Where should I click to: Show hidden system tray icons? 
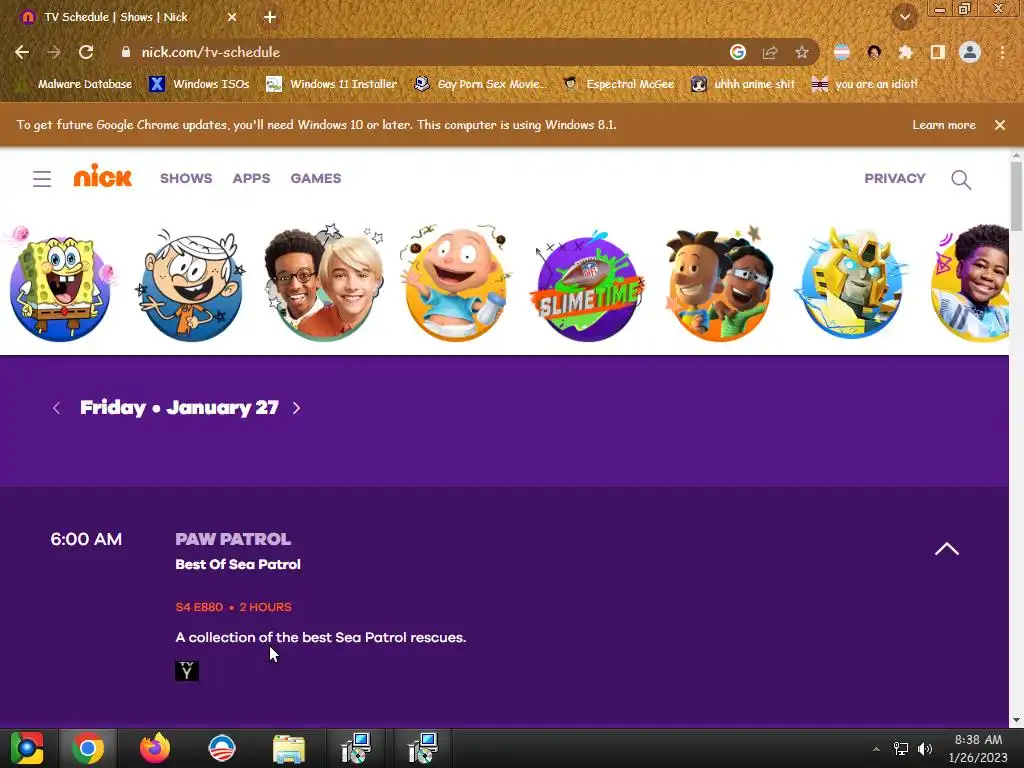876,749
